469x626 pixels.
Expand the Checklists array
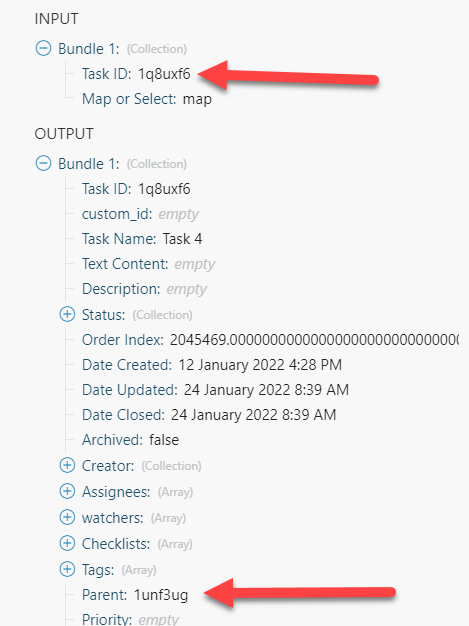(67, 543)
